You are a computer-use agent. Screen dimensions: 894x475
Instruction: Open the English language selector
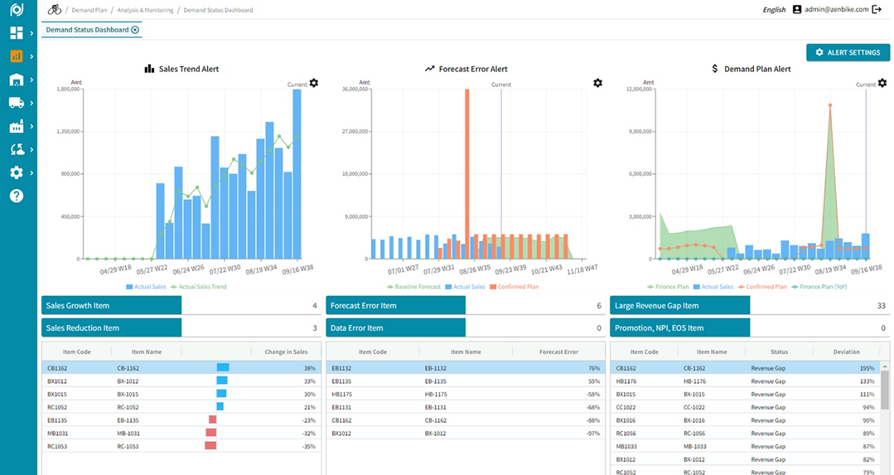[x=774, y=9]
